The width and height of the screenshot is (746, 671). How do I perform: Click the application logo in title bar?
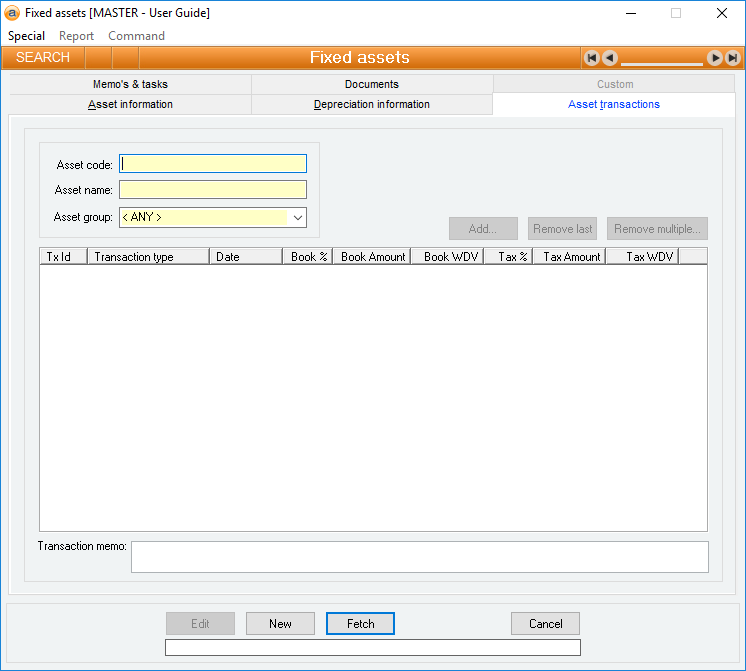click(12, 13)
